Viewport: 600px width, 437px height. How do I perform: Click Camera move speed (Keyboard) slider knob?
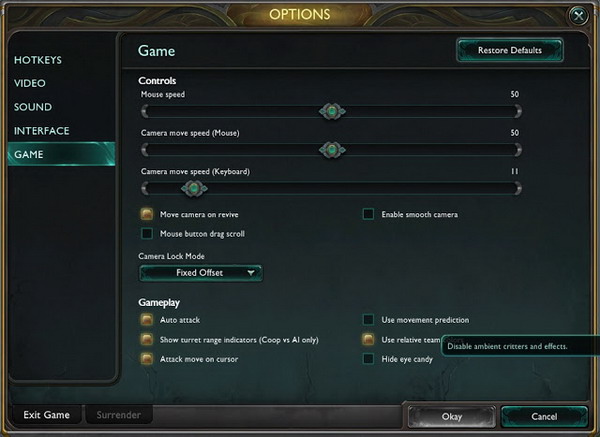click(186, 188)
